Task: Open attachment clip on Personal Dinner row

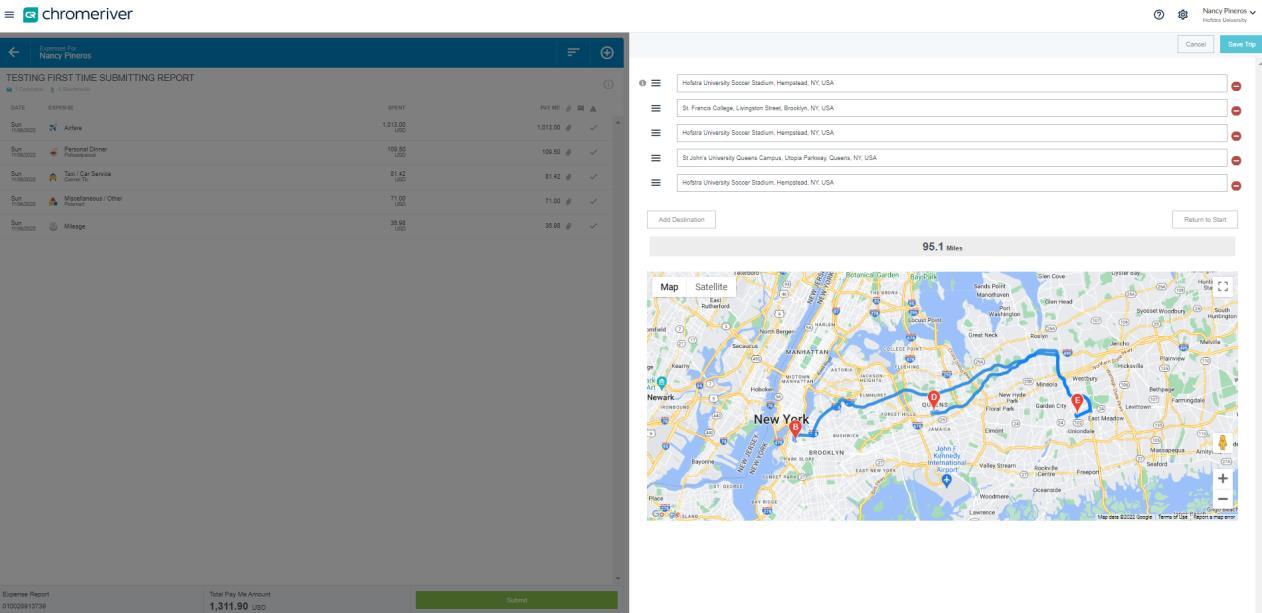Action: pos(569,151)
